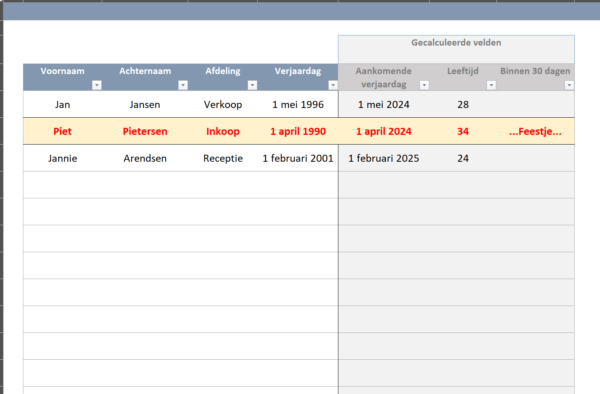
Task: Click the empty Voornaam cell below Jannie
Action: click(x=62, y=185)
